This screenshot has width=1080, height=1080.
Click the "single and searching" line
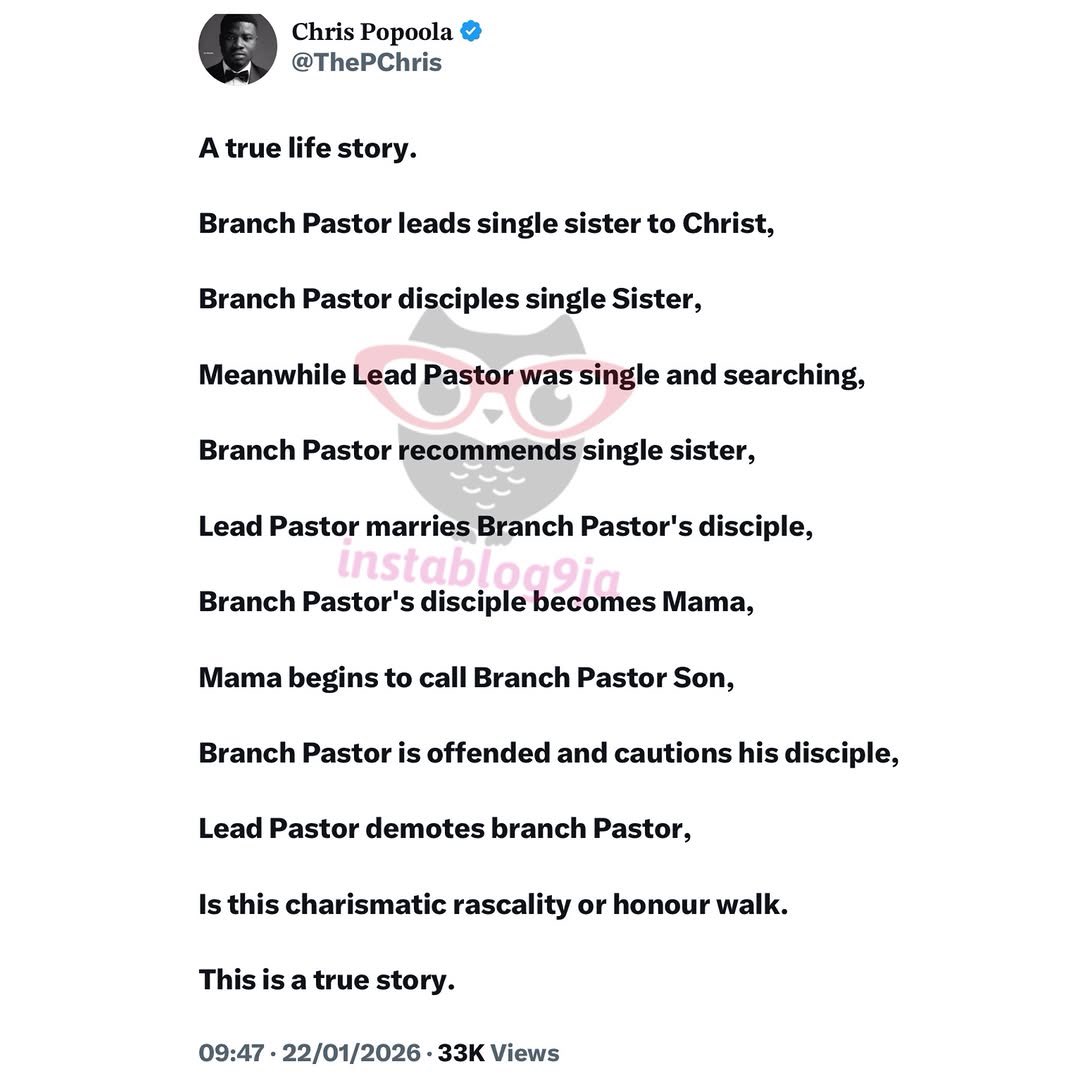pos(531,375)
